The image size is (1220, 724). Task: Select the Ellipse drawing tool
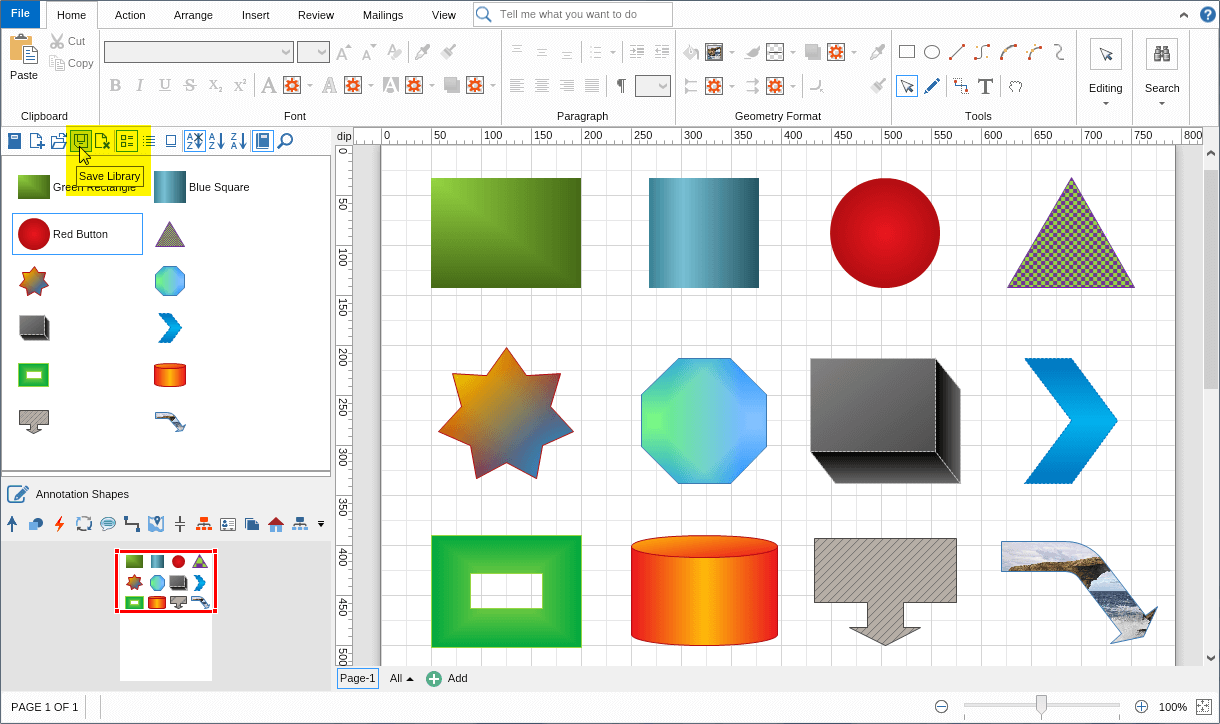click(x=931, y=52)
